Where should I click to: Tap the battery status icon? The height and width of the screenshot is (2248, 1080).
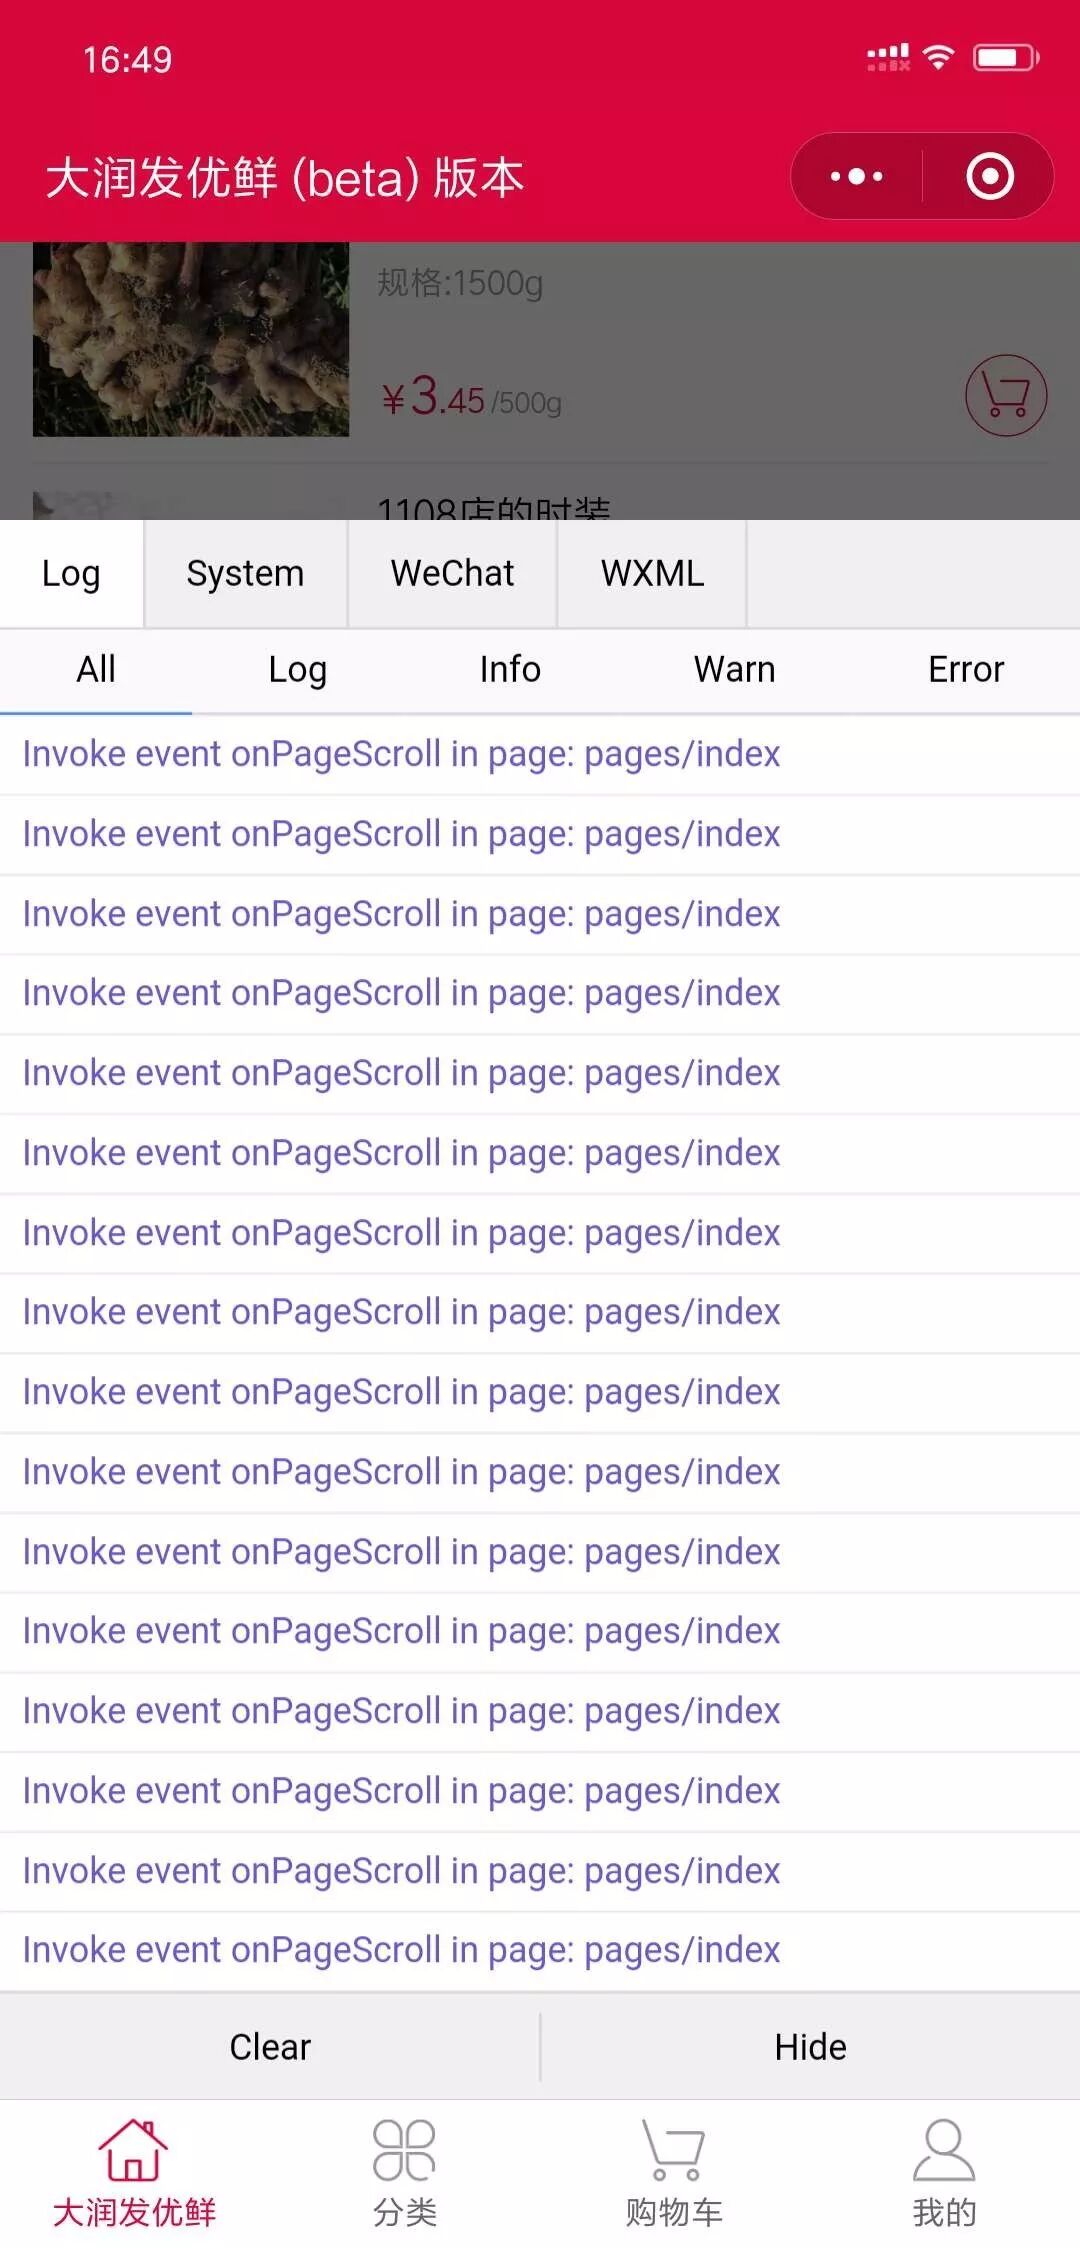tap(1006, 58)
